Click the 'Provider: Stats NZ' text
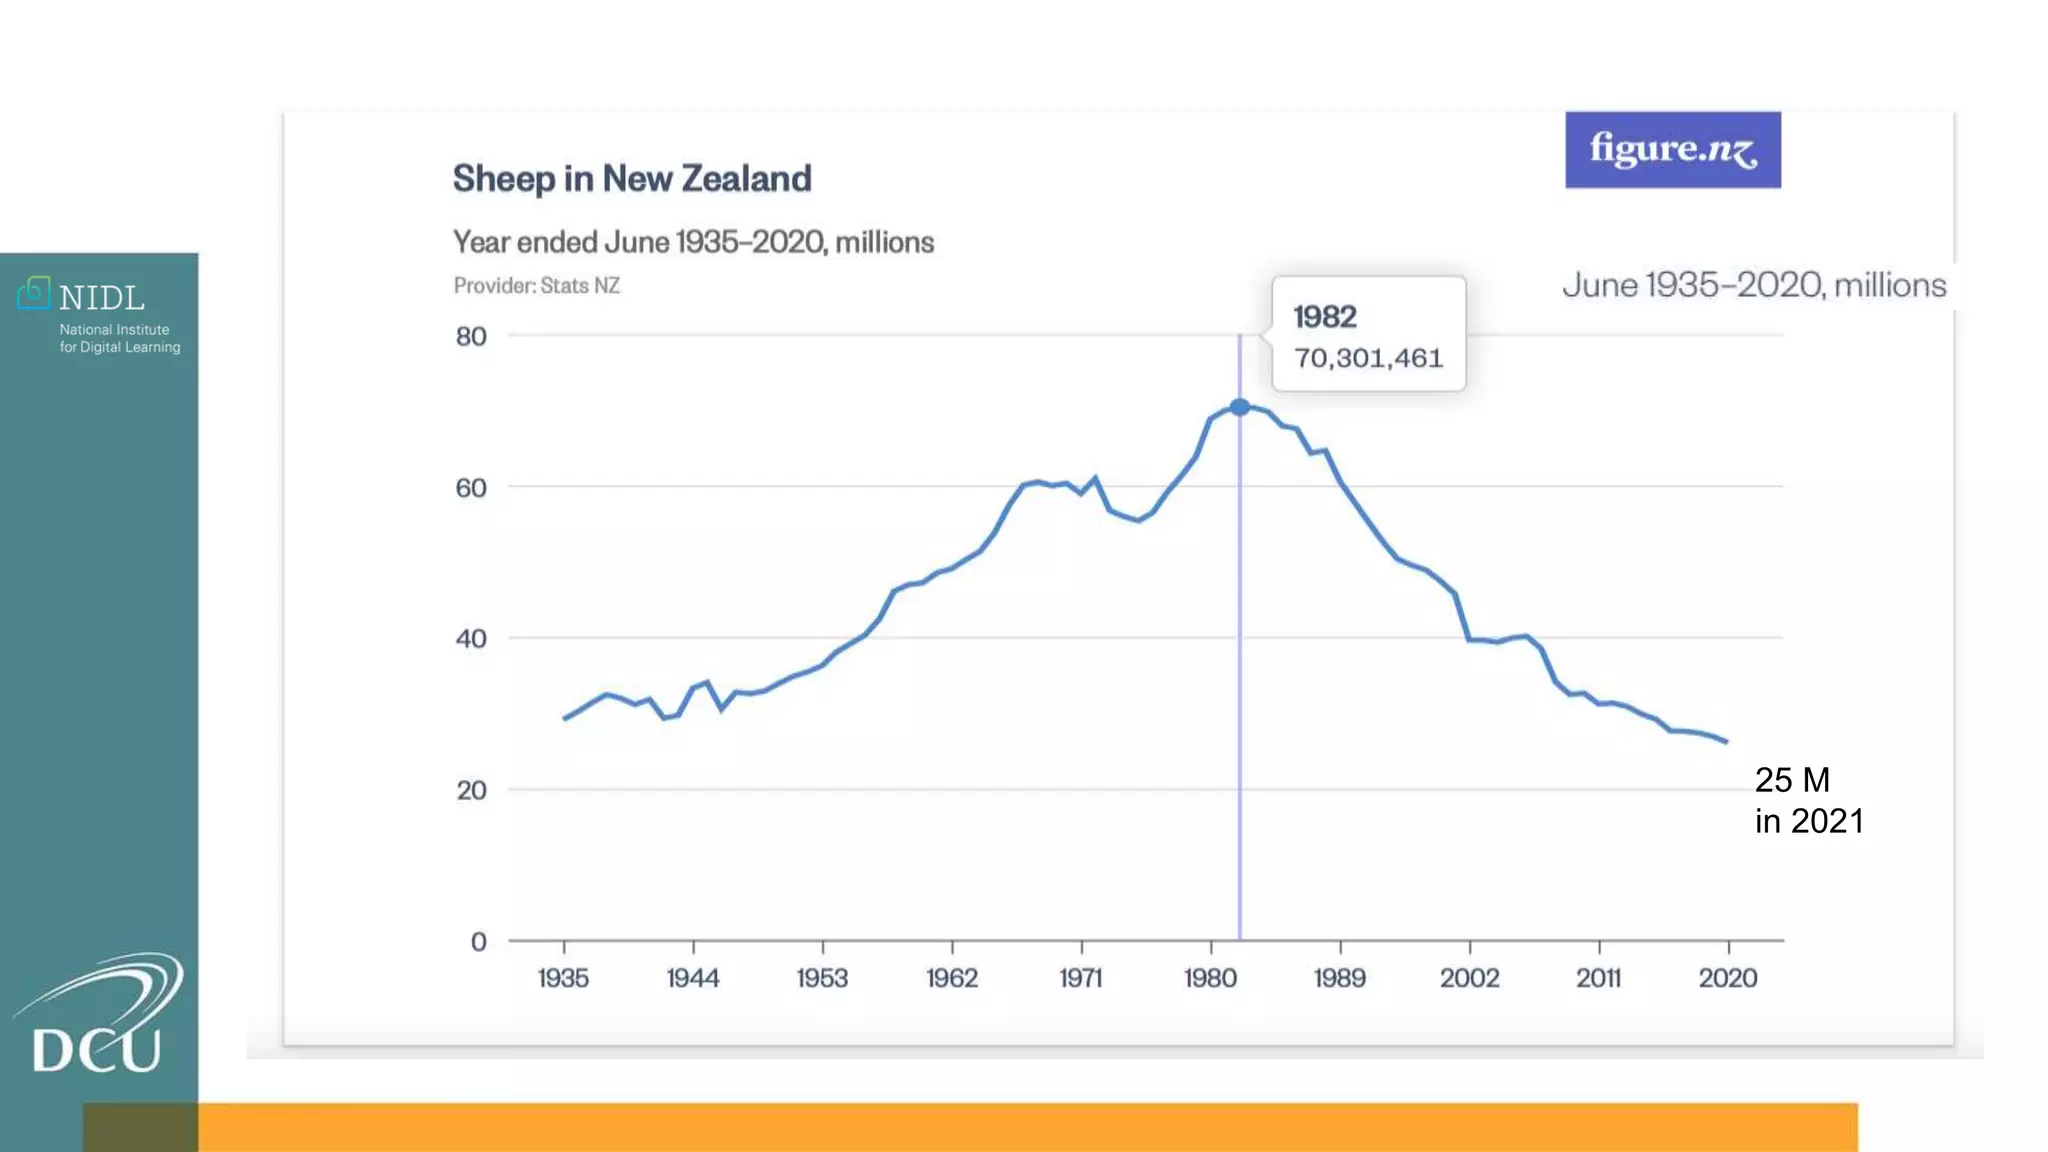 [x=537, y=286]
